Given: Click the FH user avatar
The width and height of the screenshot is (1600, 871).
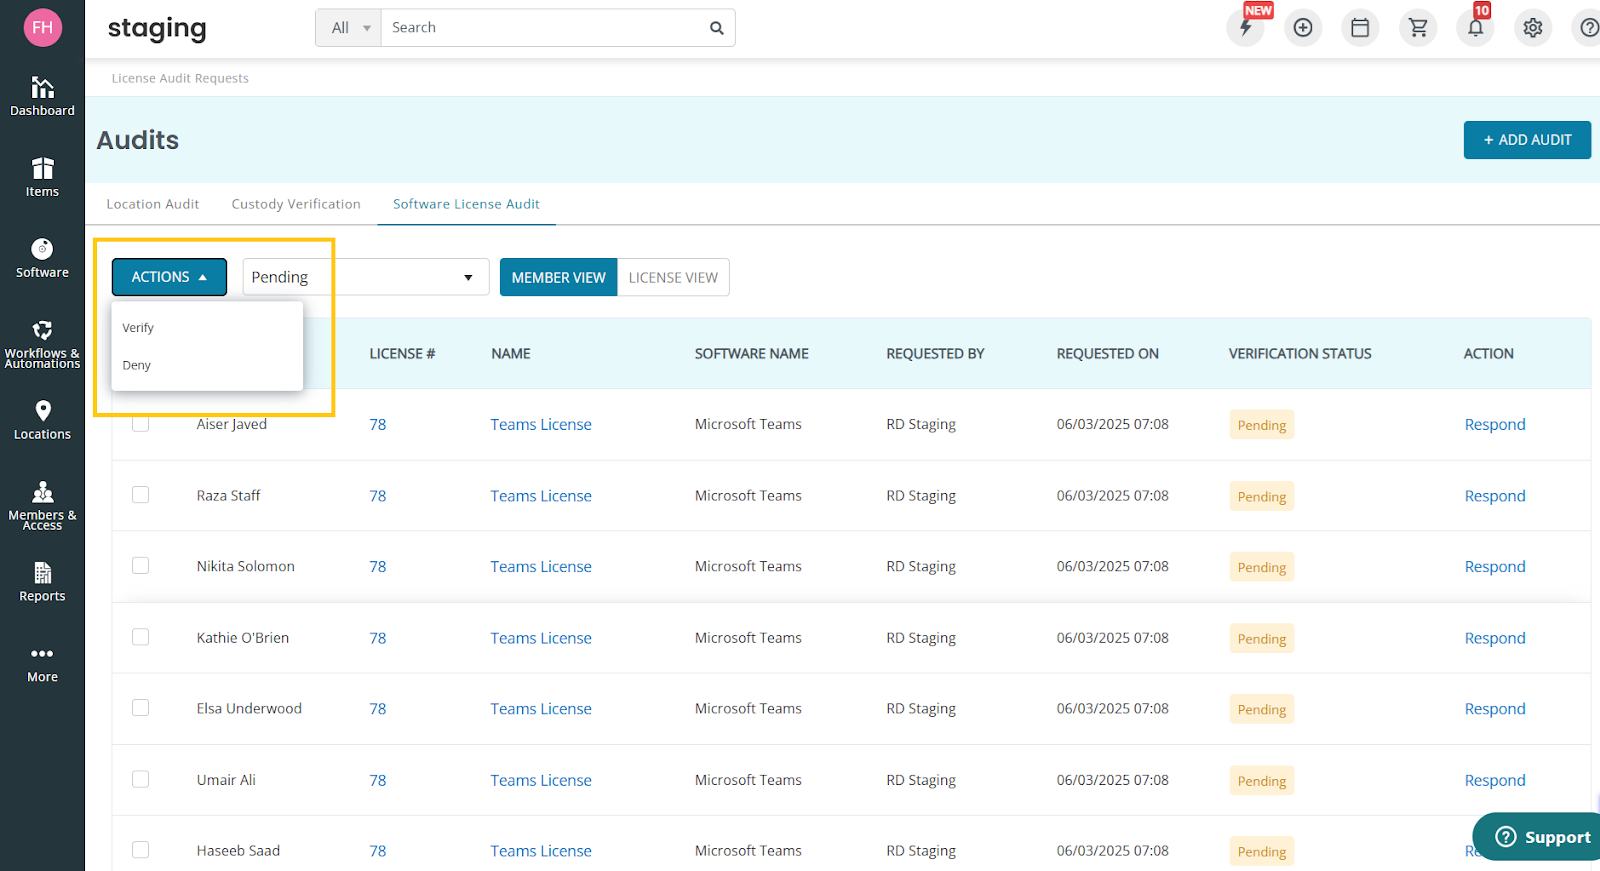Looking at the screenshot, I should pyautogui.click(x=42, y=27).
